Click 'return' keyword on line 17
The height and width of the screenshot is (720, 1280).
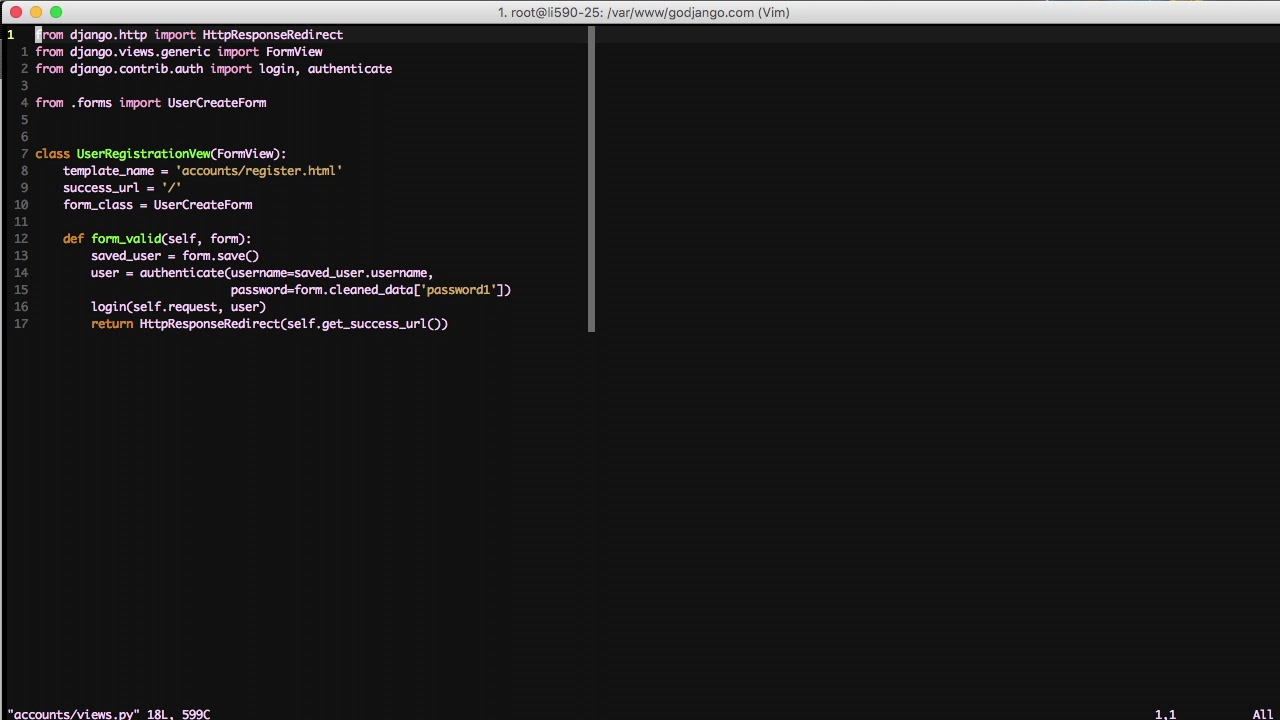point(112,324)
